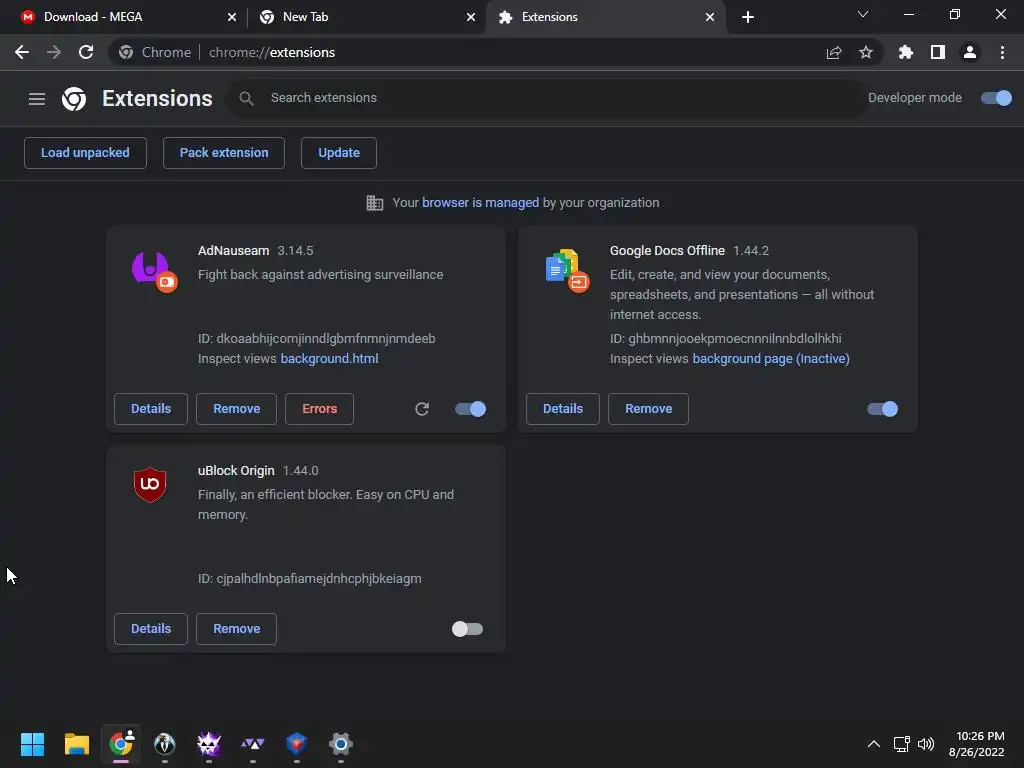
Task: Click the Search extensions field
Action: (546, 98)
